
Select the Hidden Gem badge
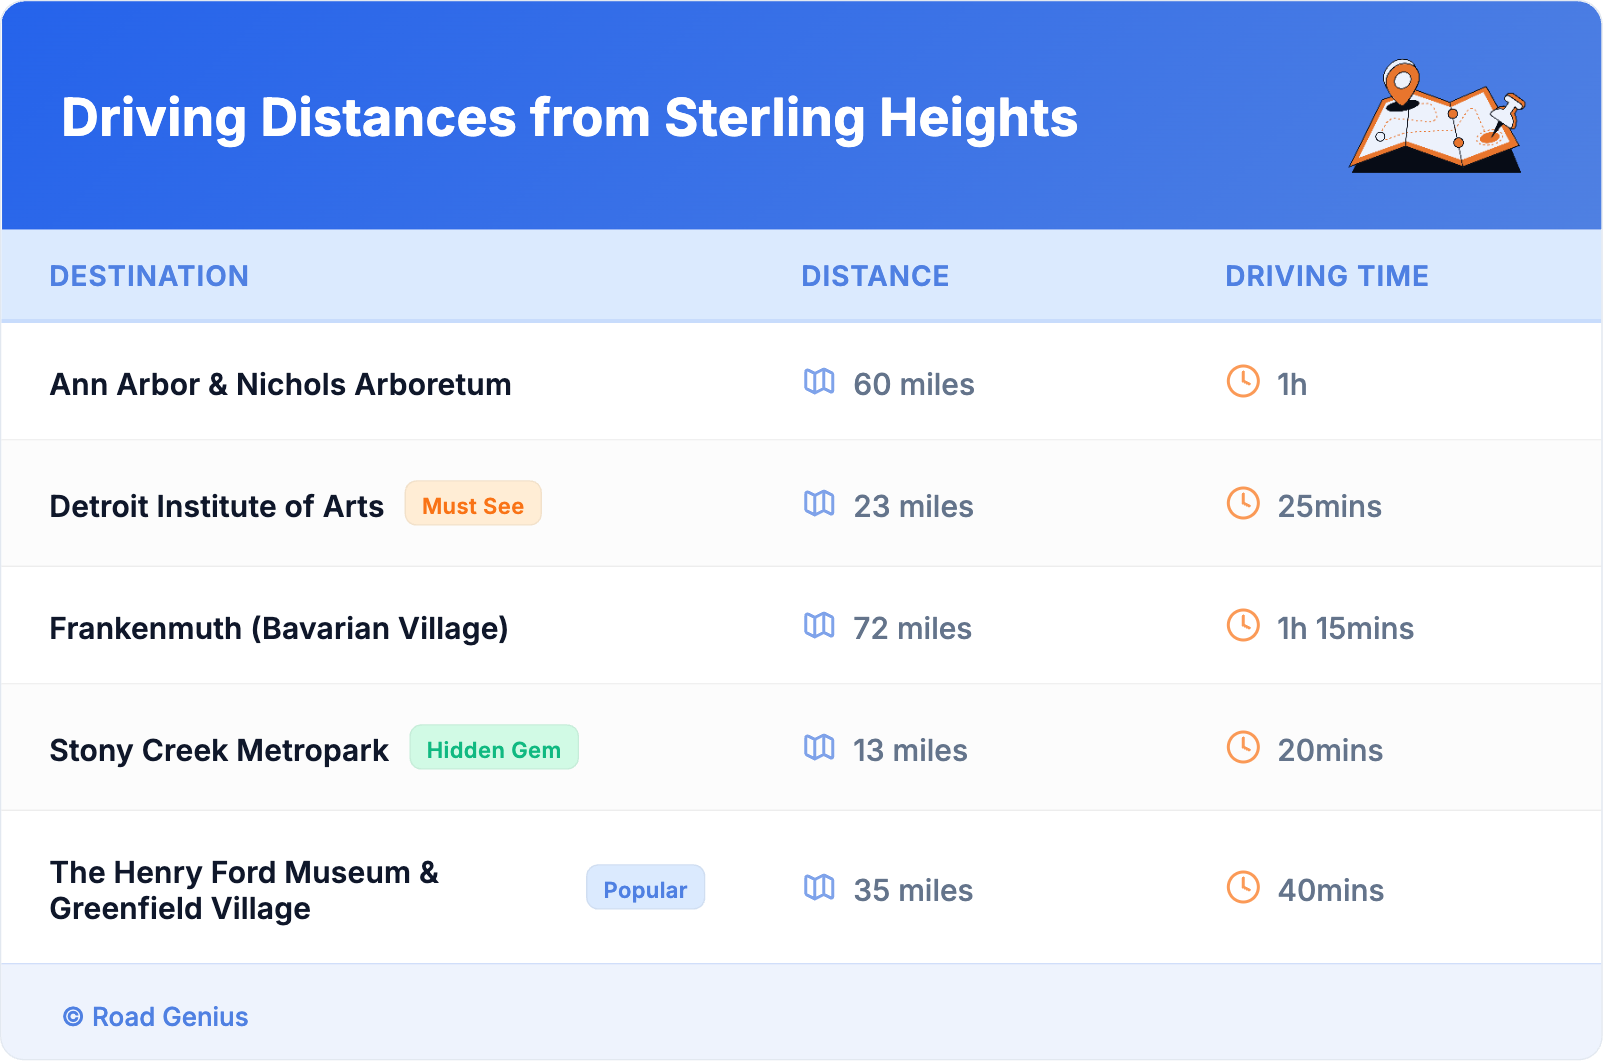[494, 748]
